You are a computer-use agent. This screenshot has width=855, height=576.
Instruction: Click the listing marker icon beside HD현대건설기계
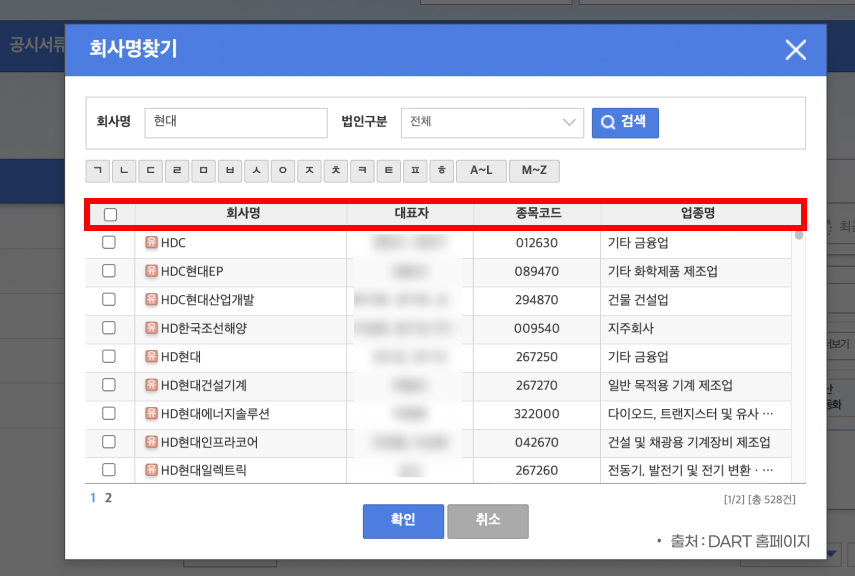tap(151, 386)
